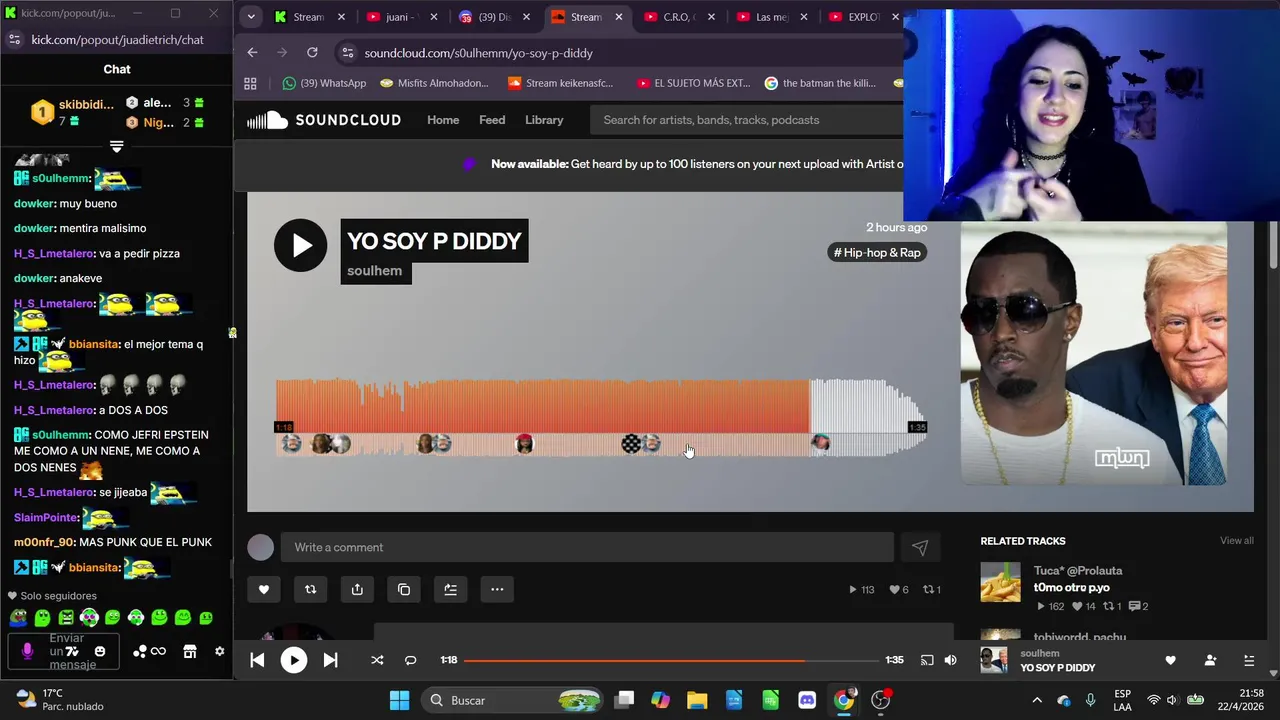Open the Misfits Almohadon bookmark
Image resolution: width=1280 pixels, height=720 pixels.
[434, 83]
